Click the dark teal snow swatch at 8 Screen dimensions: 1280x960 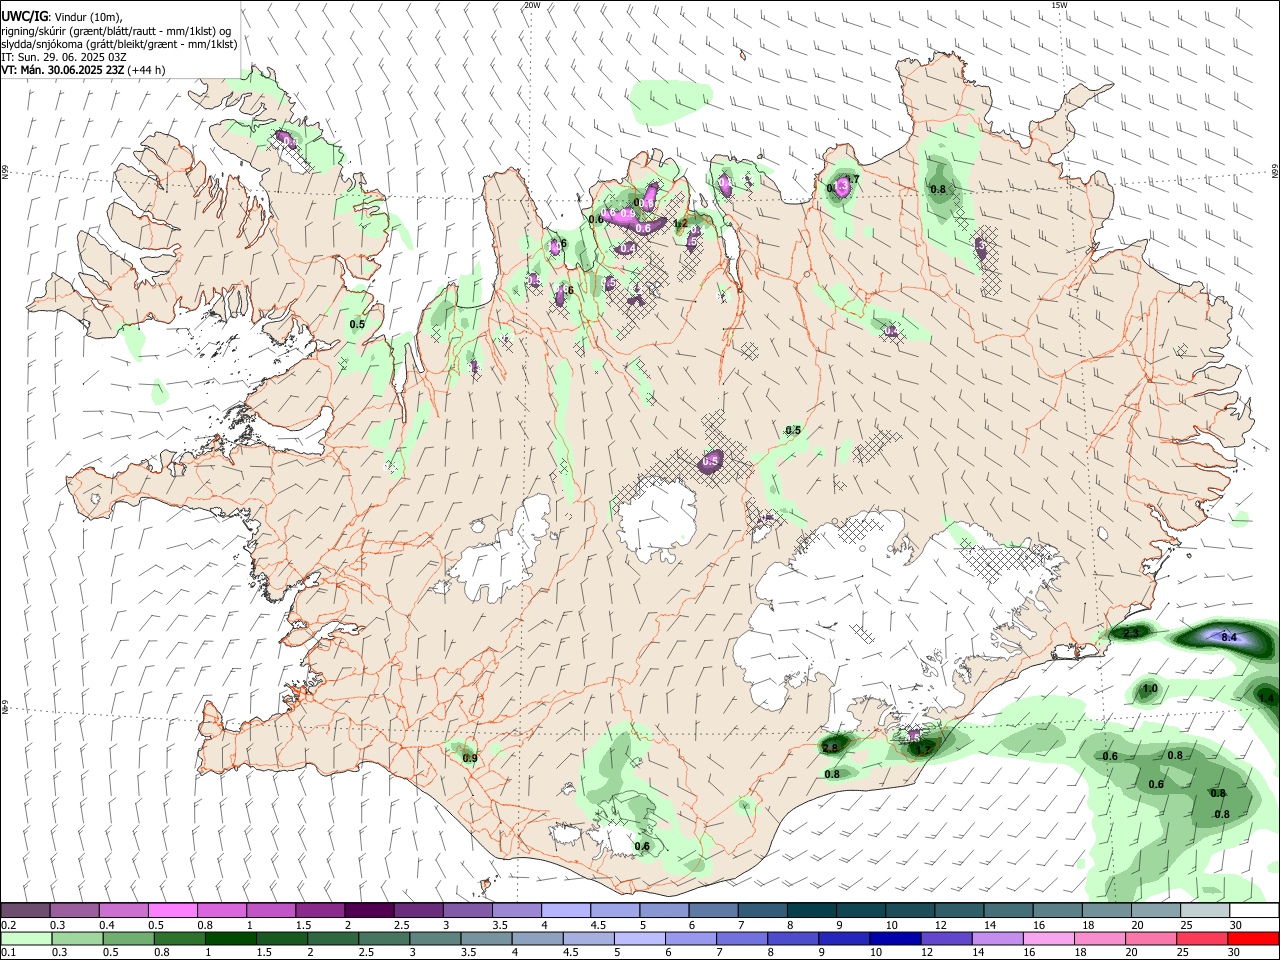(x=810, y=911)
